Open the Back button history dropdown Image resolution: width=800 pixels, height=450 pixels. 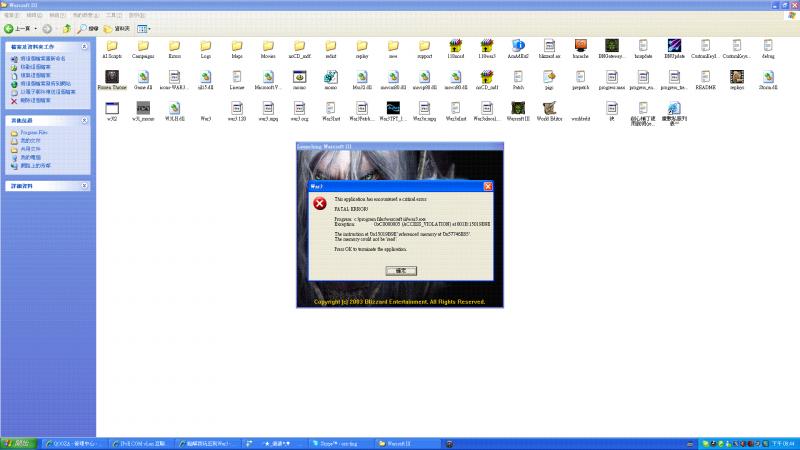coord(36,29)
